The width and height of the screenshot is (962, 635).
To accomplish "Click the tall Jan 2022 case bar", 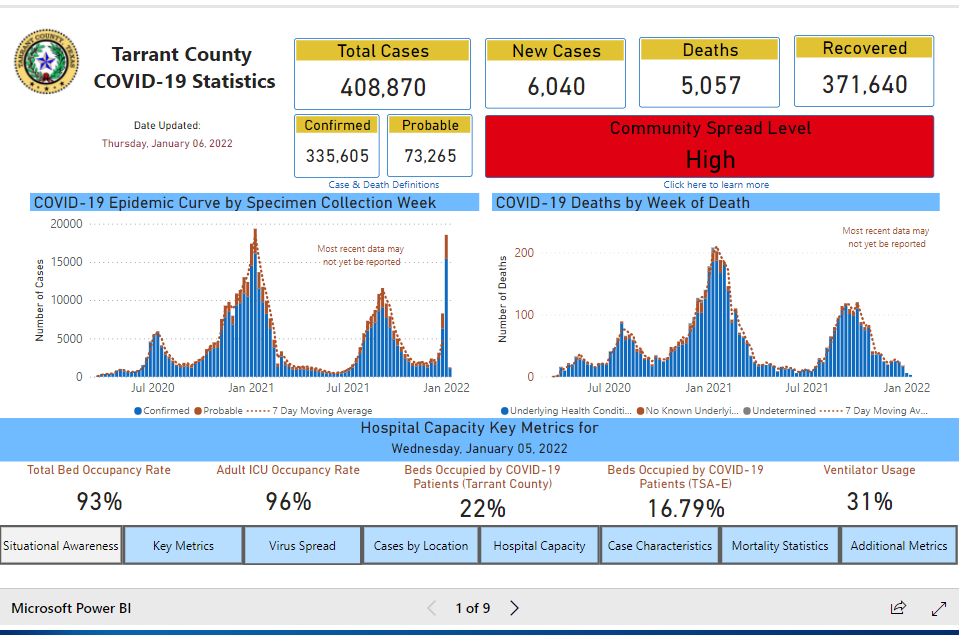I will click(447, 306).
